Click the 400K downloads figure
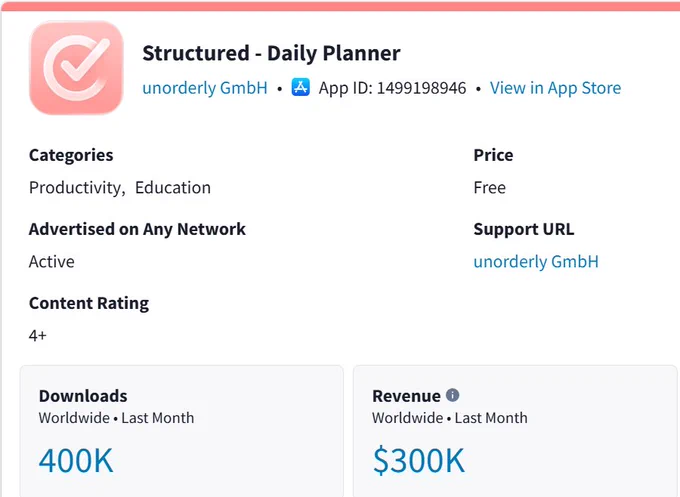 click(x=76, y=460)
